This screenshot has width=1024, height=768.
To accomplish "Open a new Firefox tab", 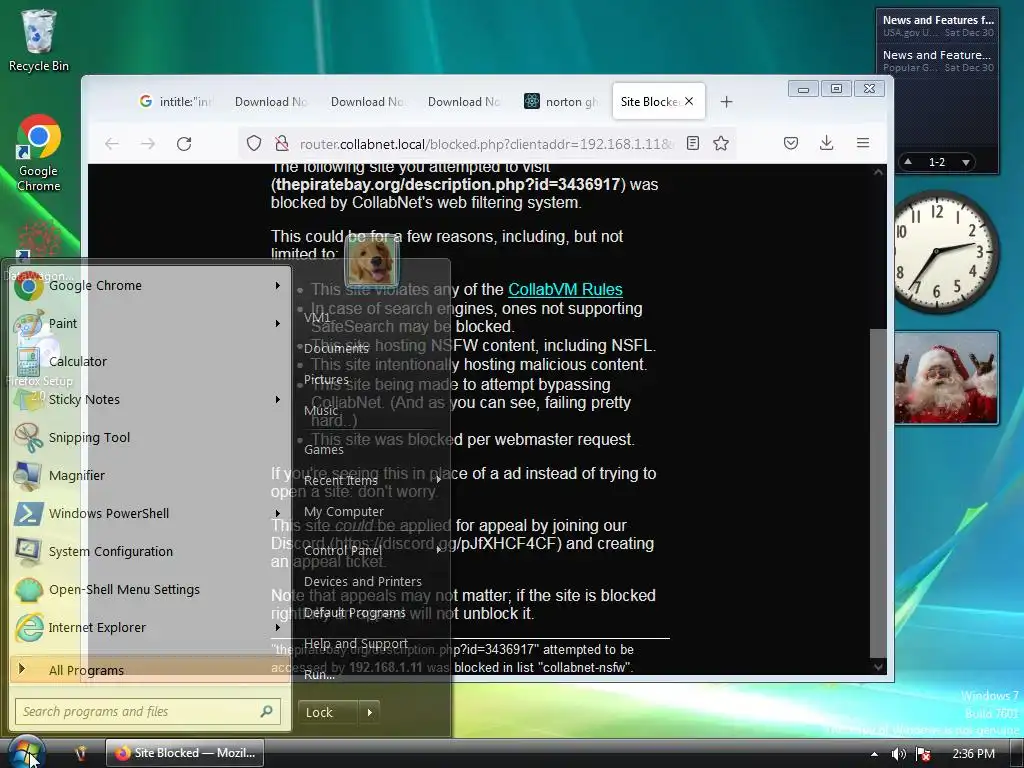I will click(726, 101).
